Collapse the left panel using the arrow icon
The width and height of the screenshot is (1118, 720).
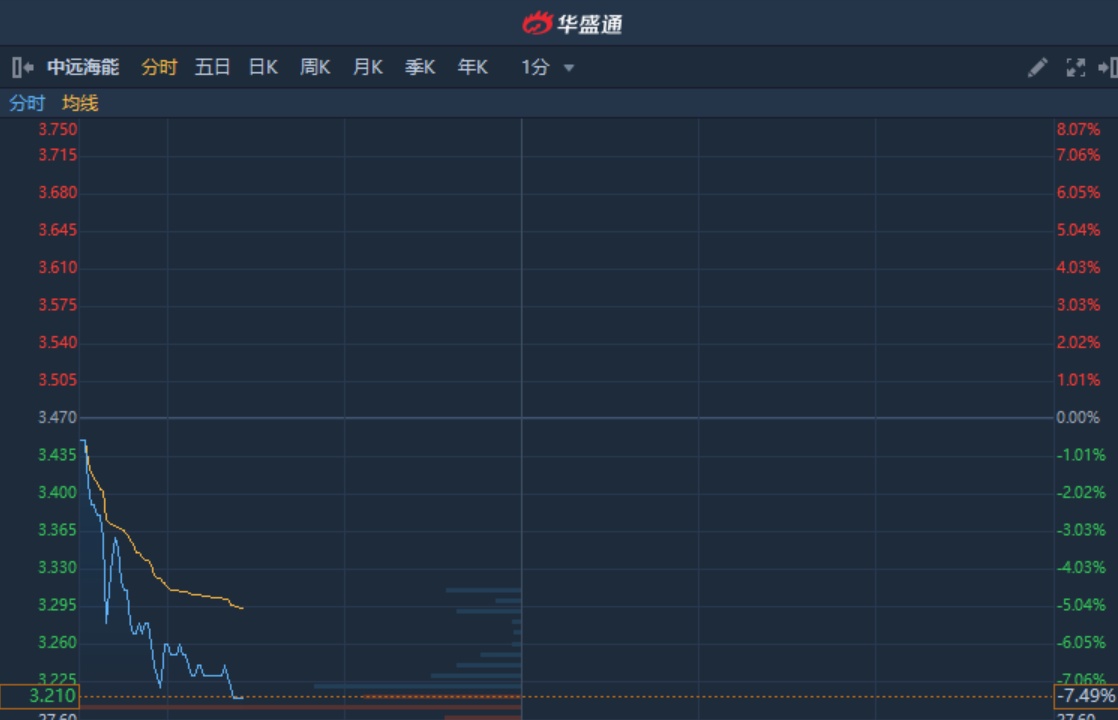click(22, 68)
